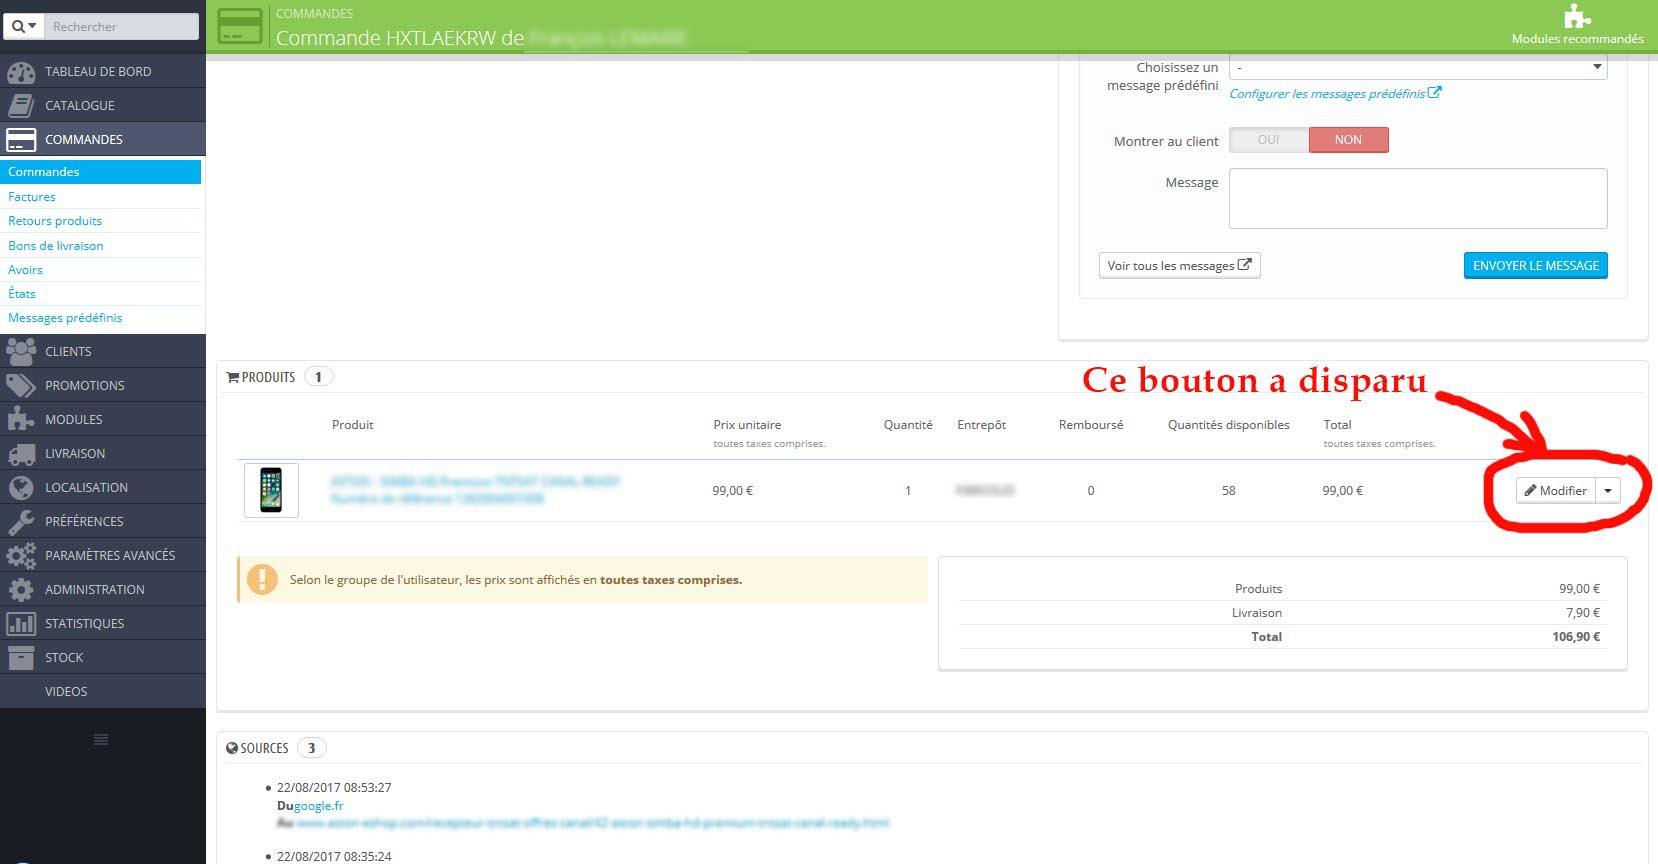
Task: Click the Total 106,90 € value
Action: pyautogui.click(x=1576, y=637)
